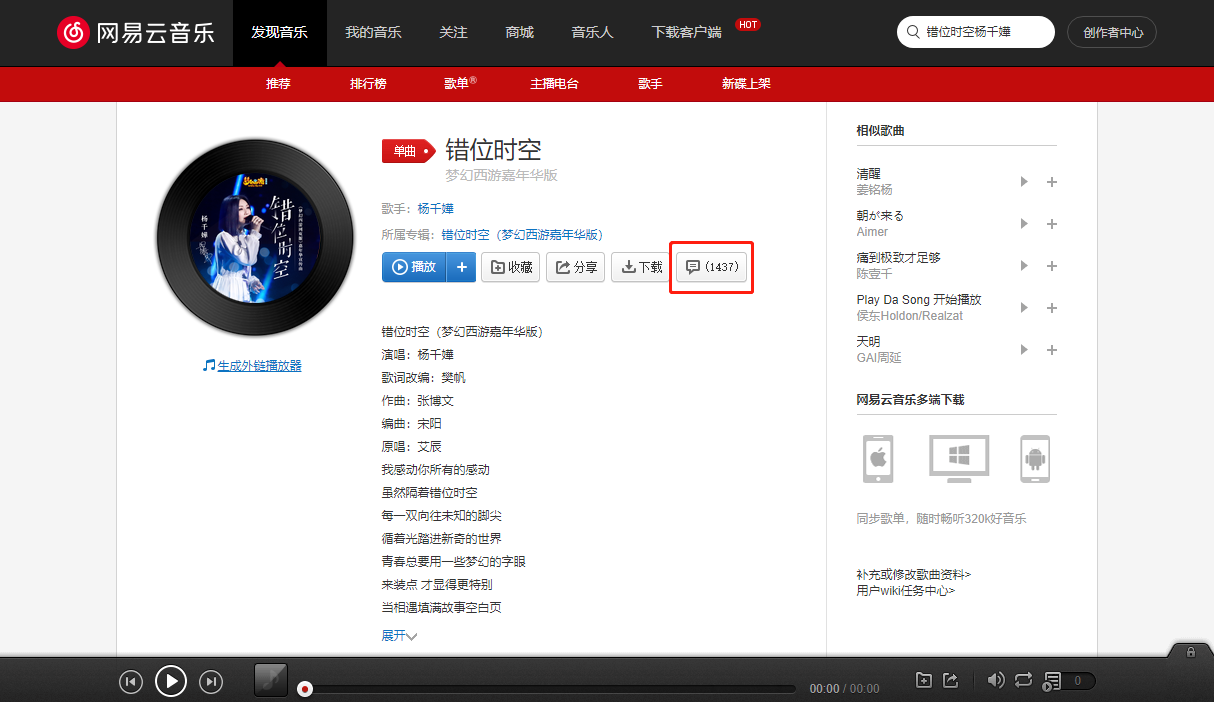Select 歌手 in the red sub-navigation
Viewport: 1214px width, 702px height.
(x=650, y=84)
